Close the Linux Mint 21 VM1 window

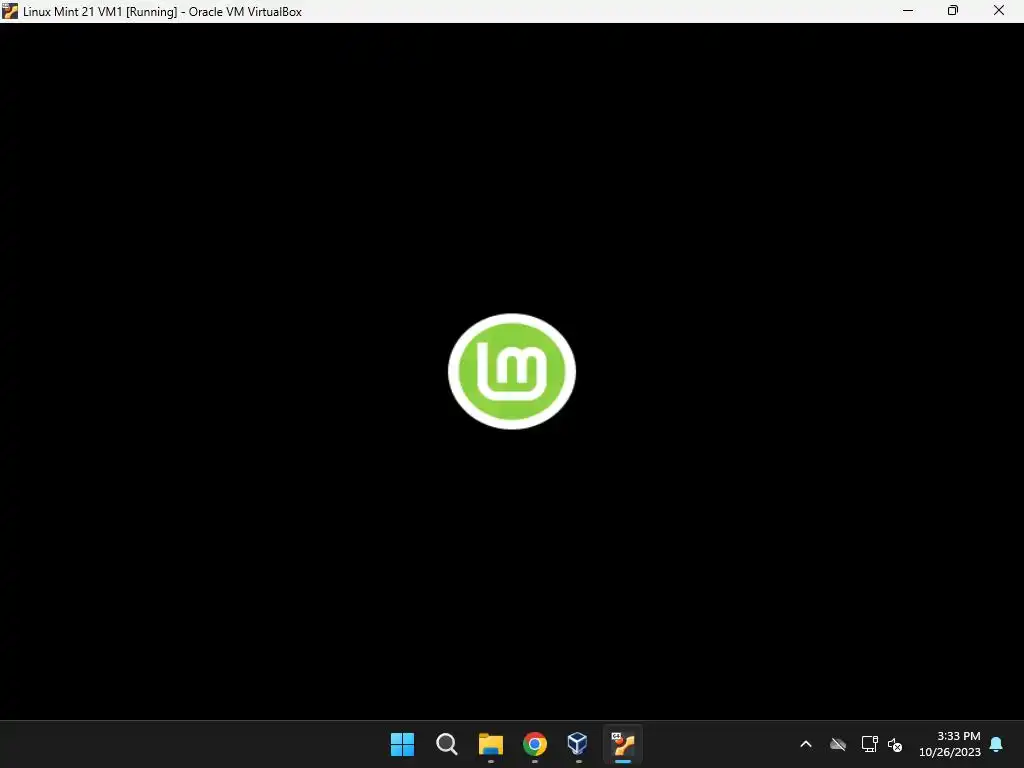999,11
